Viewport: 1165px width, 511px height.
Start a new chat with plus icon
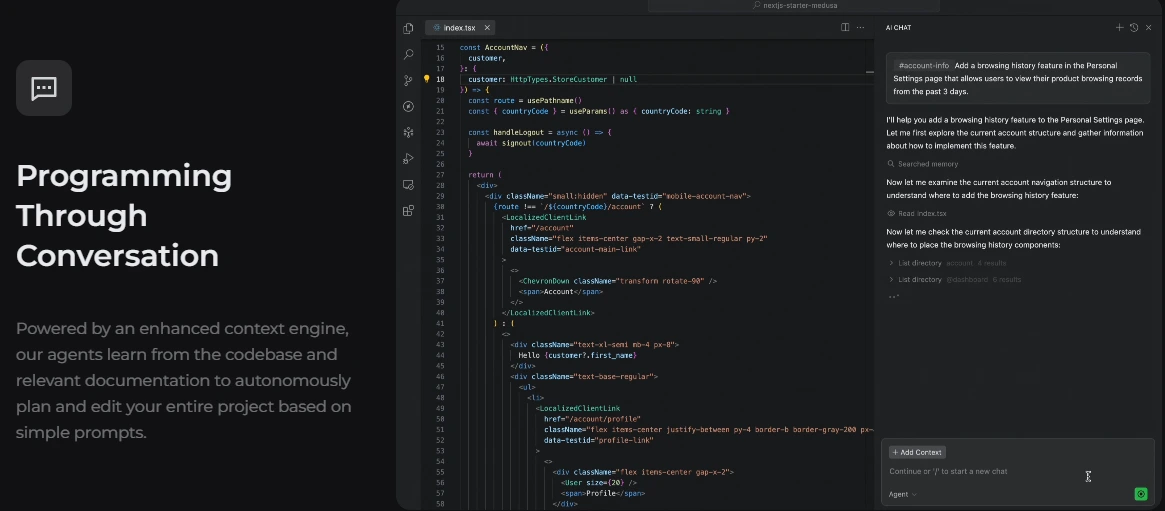[1119, 27]
